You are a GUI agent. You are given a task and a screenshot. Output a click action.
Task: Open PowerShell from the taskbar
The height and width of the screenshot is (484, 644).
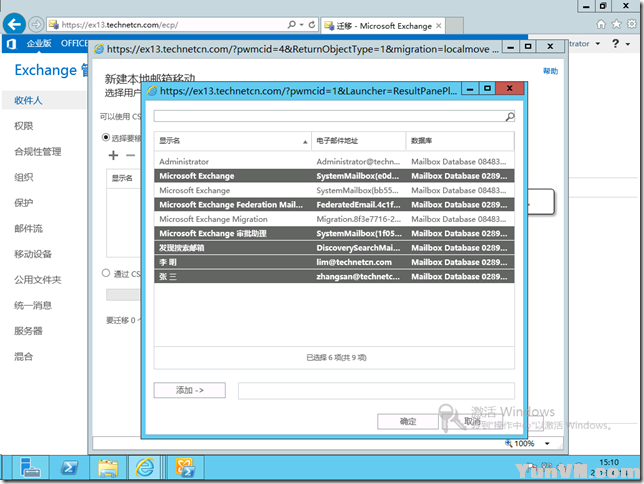[69, 468]
